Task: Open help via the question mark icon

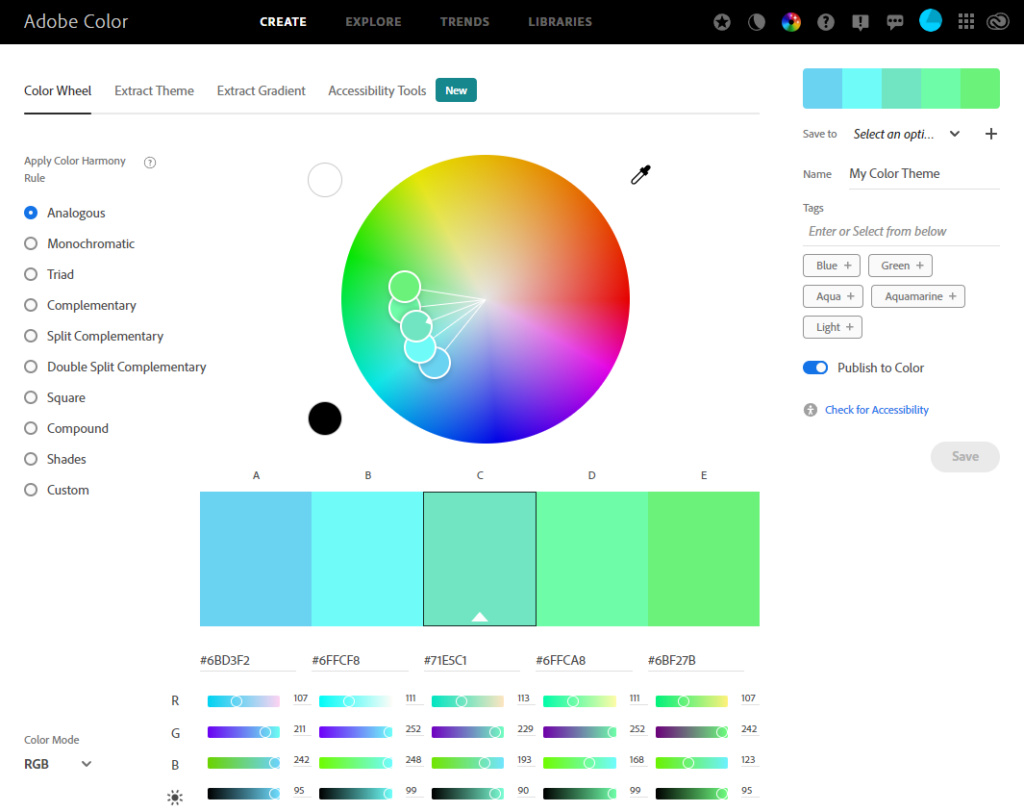Action: (x=826, y=22)
